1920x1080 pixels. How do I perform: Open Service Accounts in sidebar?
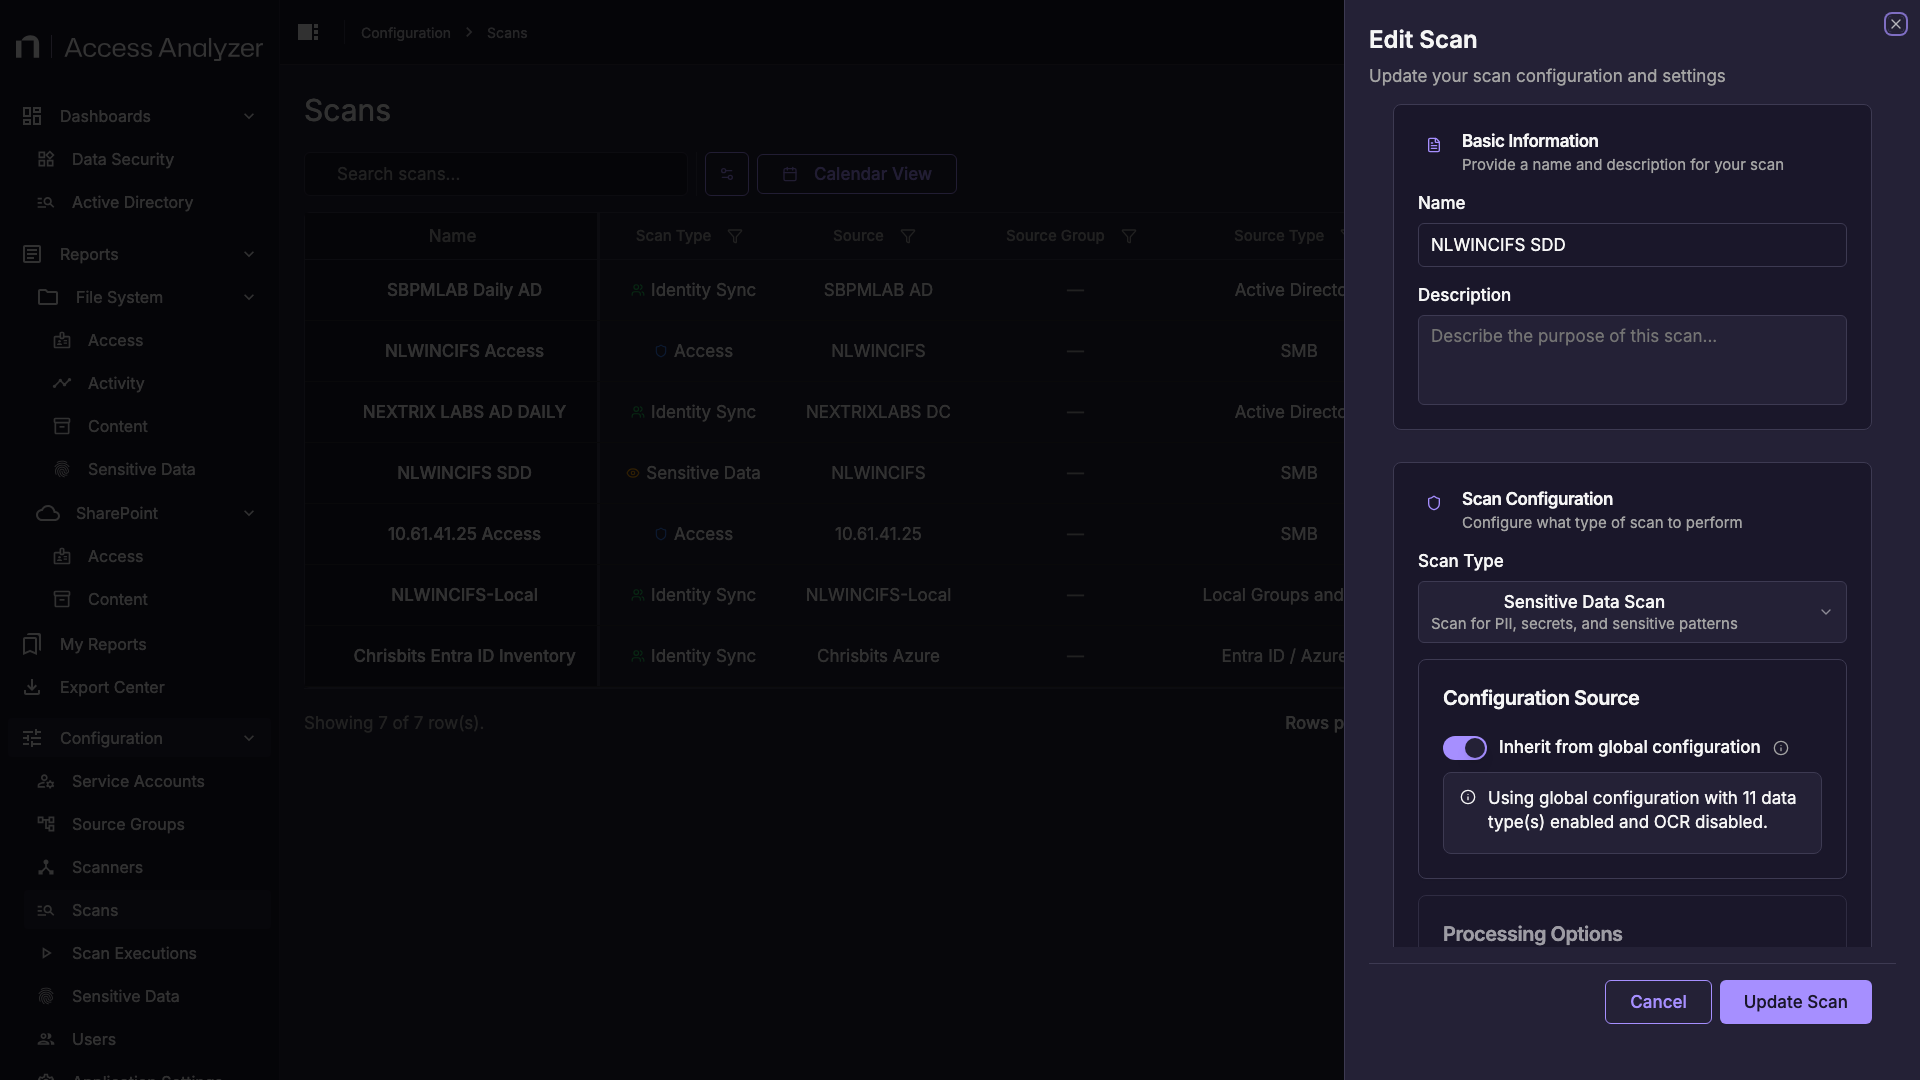click(138, 782)
